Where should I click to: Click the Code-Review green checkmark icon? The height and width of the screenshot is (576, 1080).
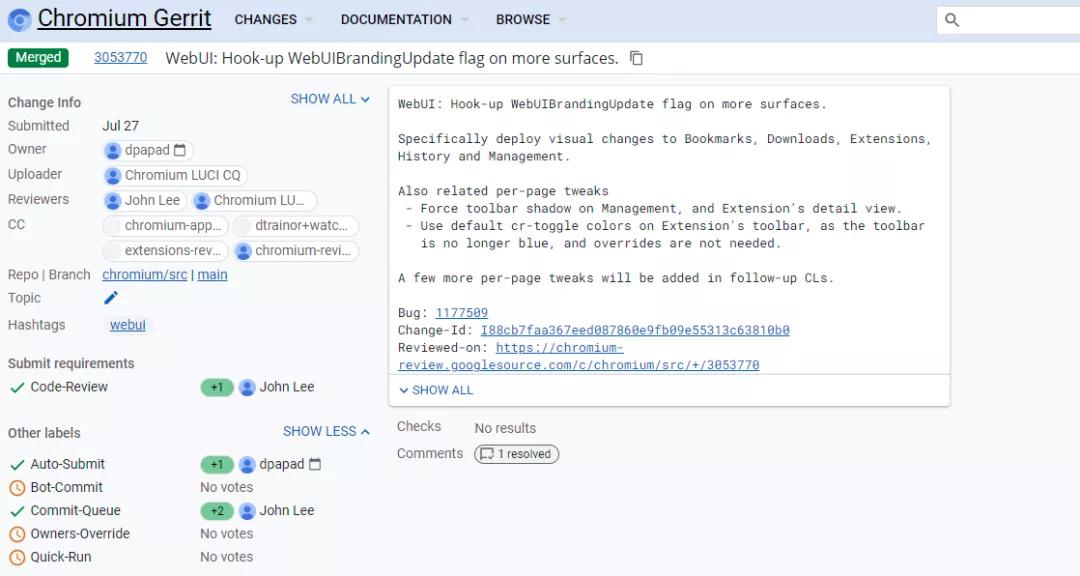pyautogui.click(x=17, y=387)
